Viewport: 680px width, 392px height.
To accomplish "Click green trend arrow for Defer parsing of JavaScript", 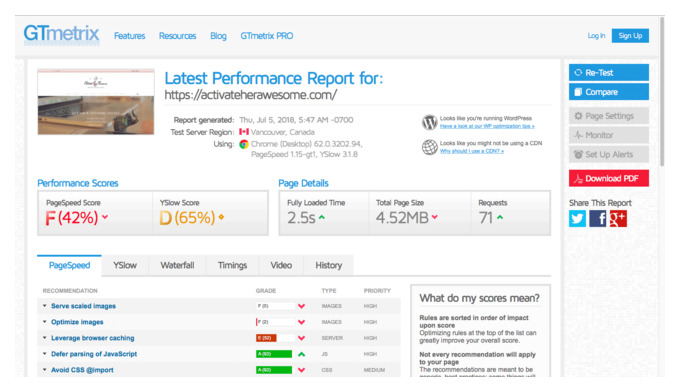I will click(301, 354).
